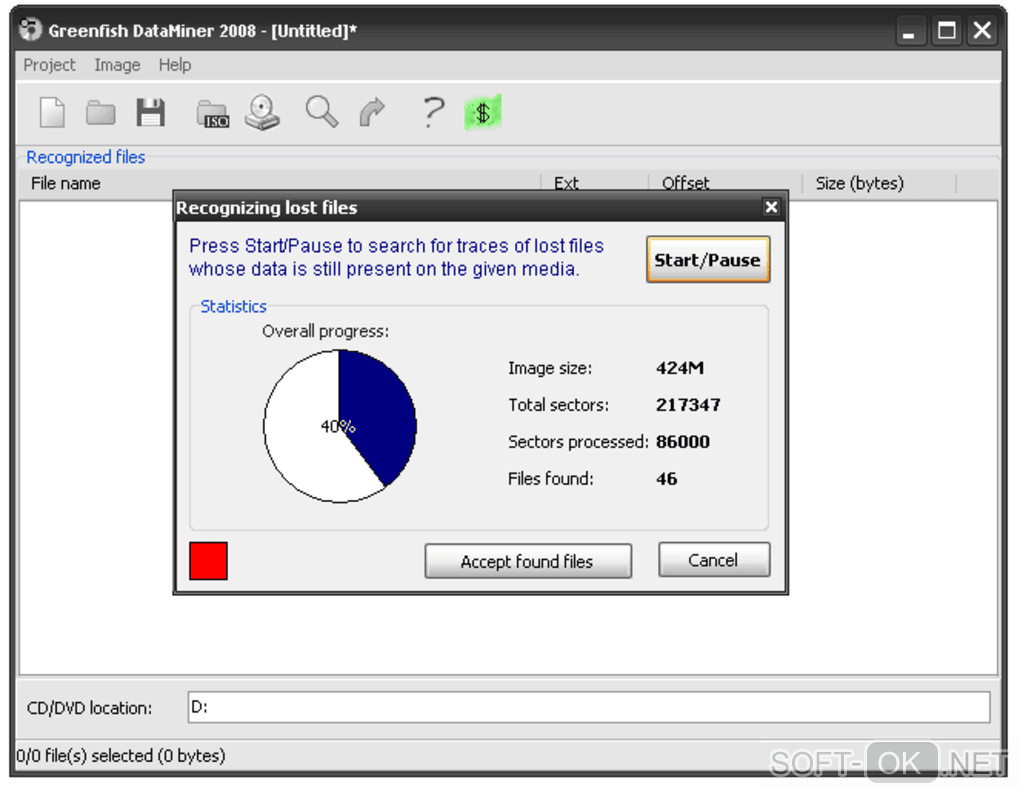Sort by the Size (bytes) column header

tap(879, 183)
